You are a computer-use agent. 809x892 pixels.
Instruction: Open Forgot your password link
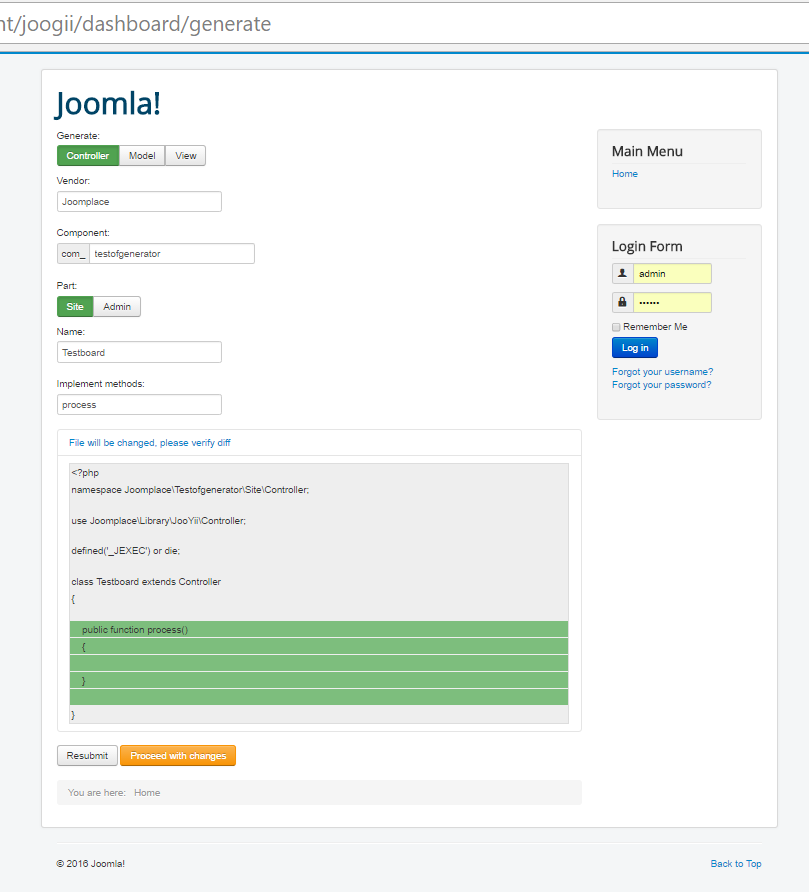point(662,385)
